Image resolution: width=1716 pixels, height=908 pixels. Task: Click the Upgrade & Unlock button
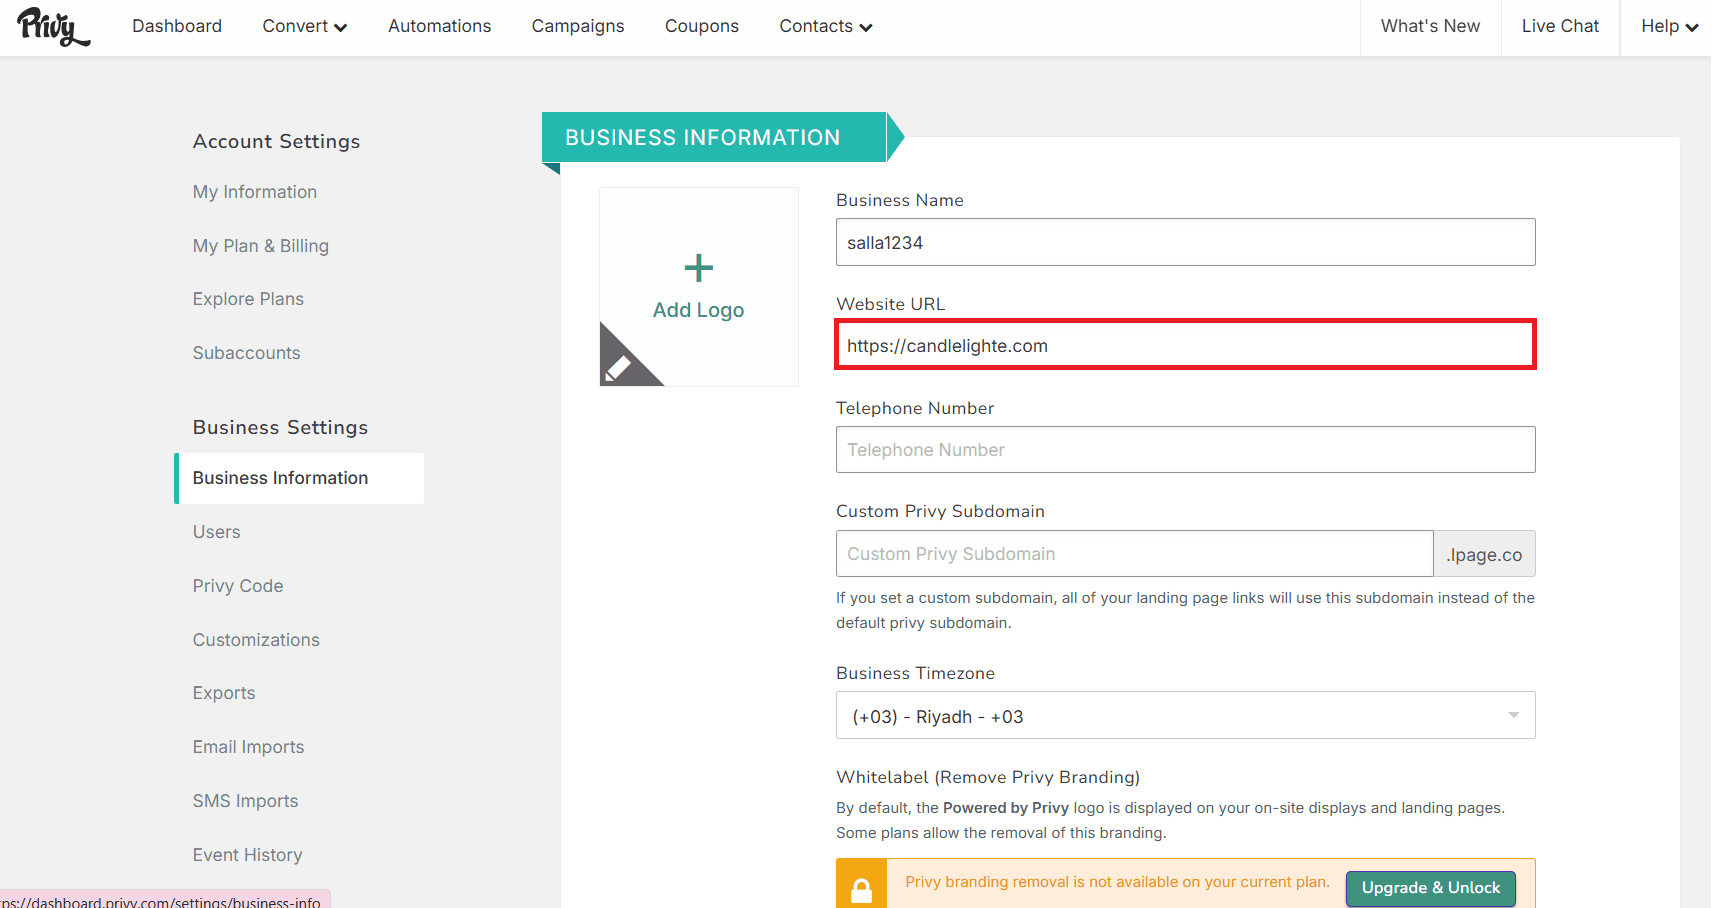[x=1430, y=888]
